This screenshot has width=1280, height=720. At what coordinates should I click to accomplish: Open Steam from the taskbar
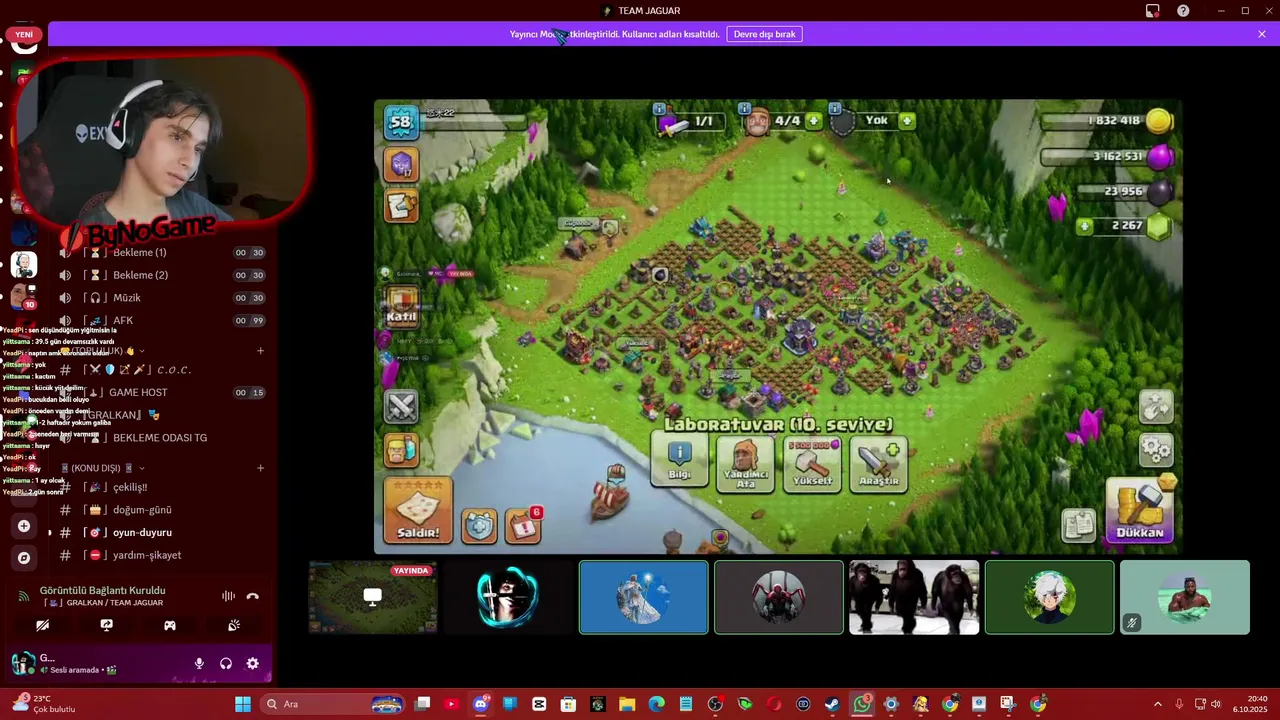pyautogui.click(x=832, y=704)
